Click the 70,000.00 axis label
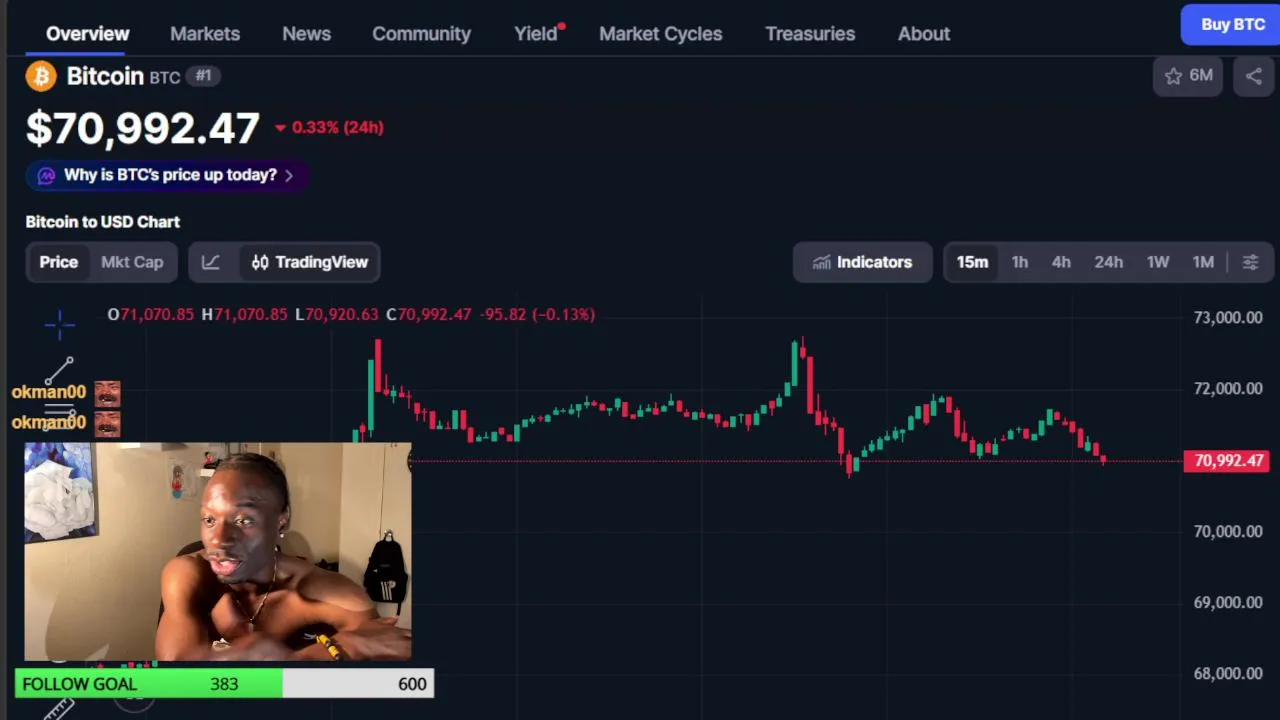Screen dimensions: 1280x720 (1228, 531)
